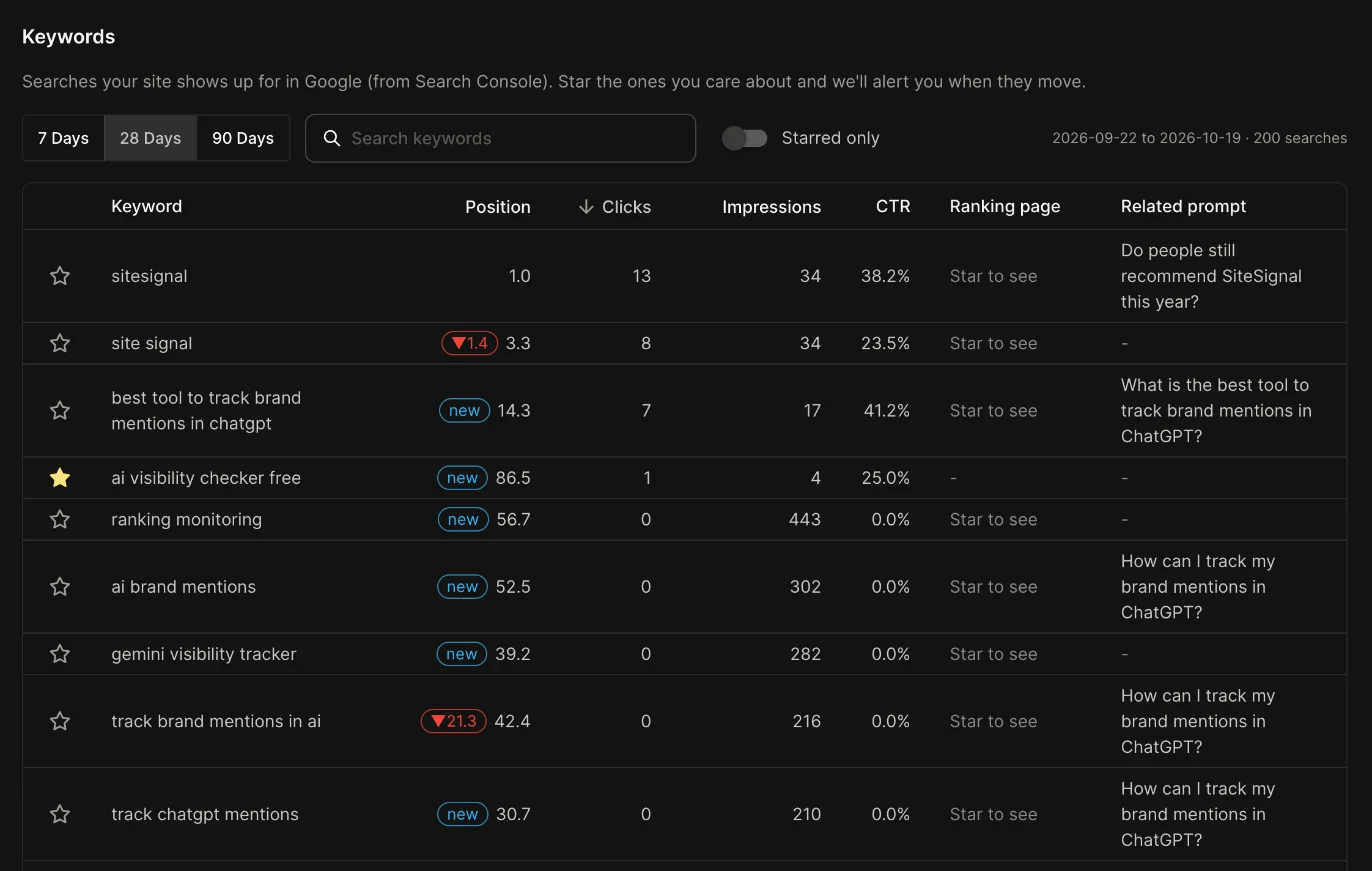Image resolution: width=1372 pixels, height=871 pixels.
Task: Click the 86.5 position value
Action: coord(513,478)
